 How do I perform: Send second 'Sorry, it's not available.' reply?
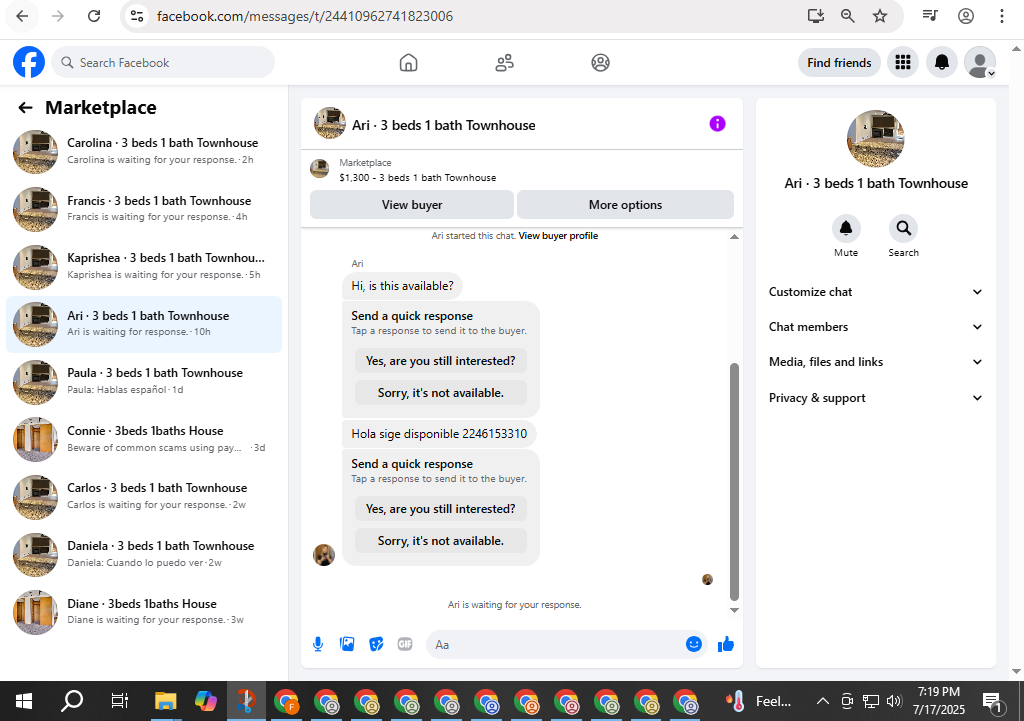(x=441, y=541)
